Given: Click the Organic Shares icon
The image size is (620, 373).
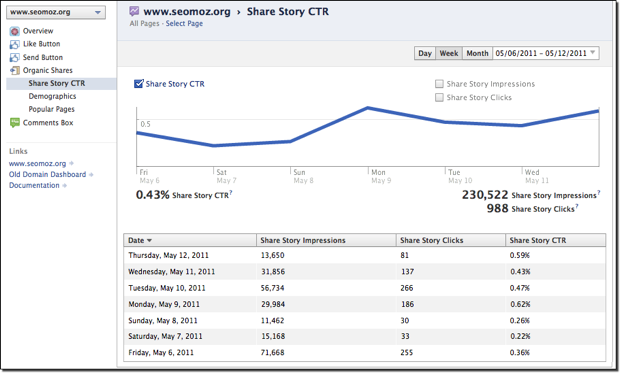Looking at the screenshot, I should point(15,71).
